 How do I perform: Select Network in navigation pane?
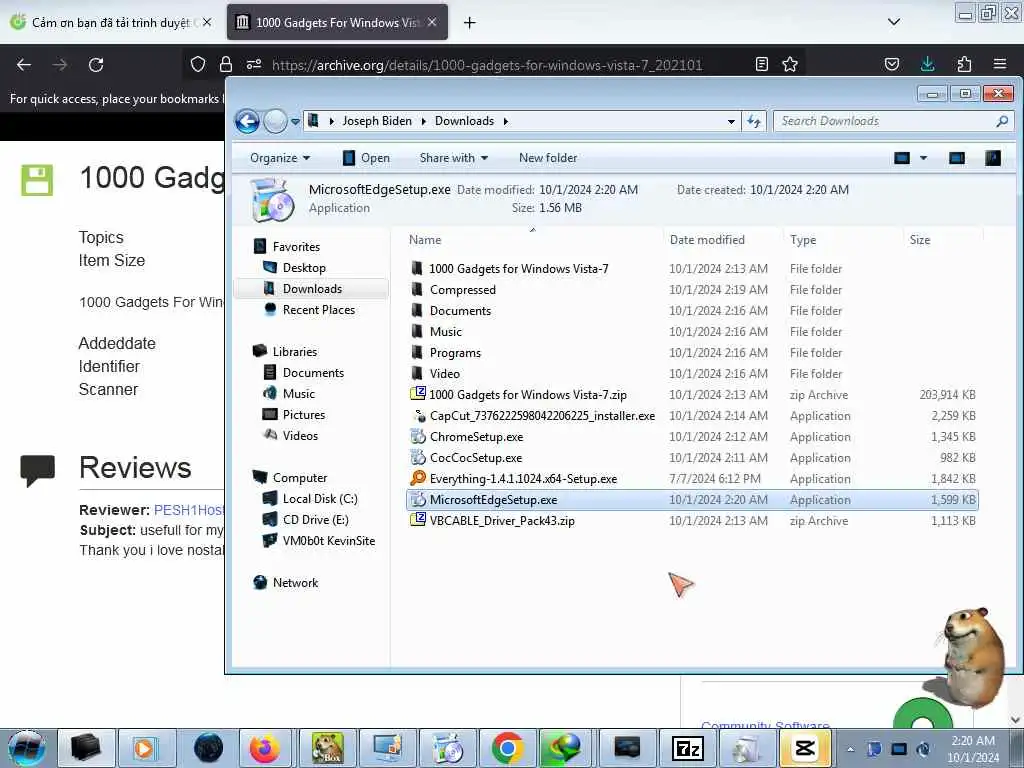point(295,583)
